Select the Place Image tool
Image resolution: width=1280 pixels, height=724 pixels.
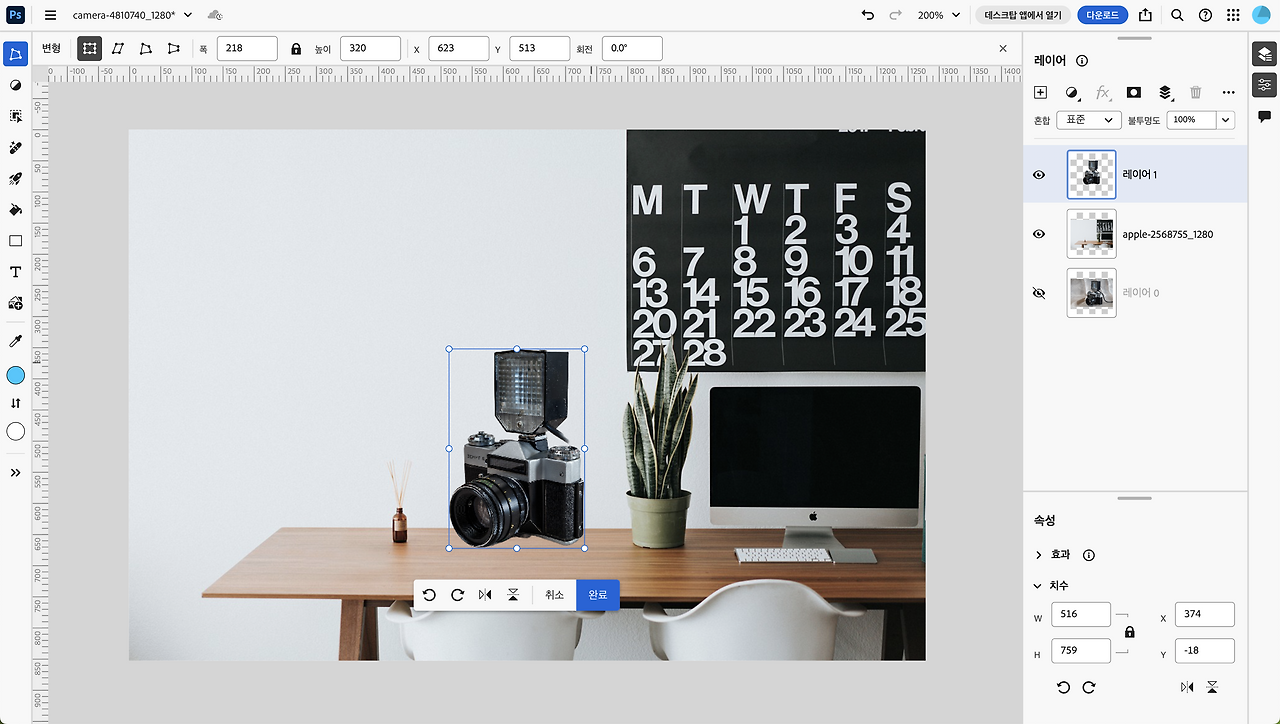16,303
